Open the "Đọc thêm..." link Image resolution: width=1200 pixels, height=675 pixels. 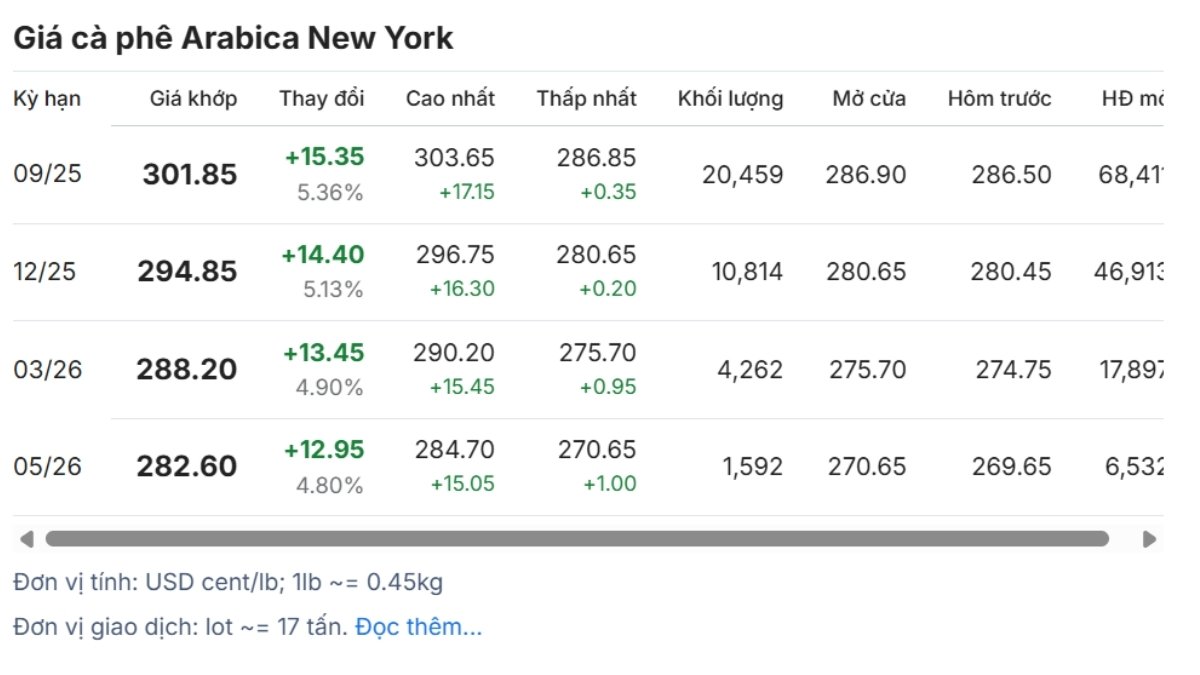[418, 627]
